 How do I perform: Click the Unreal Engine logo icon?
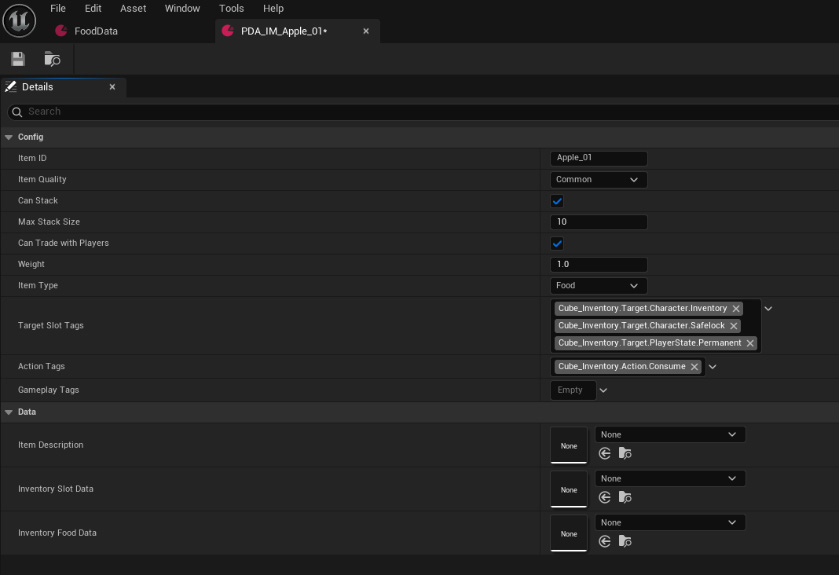(19, 20)
